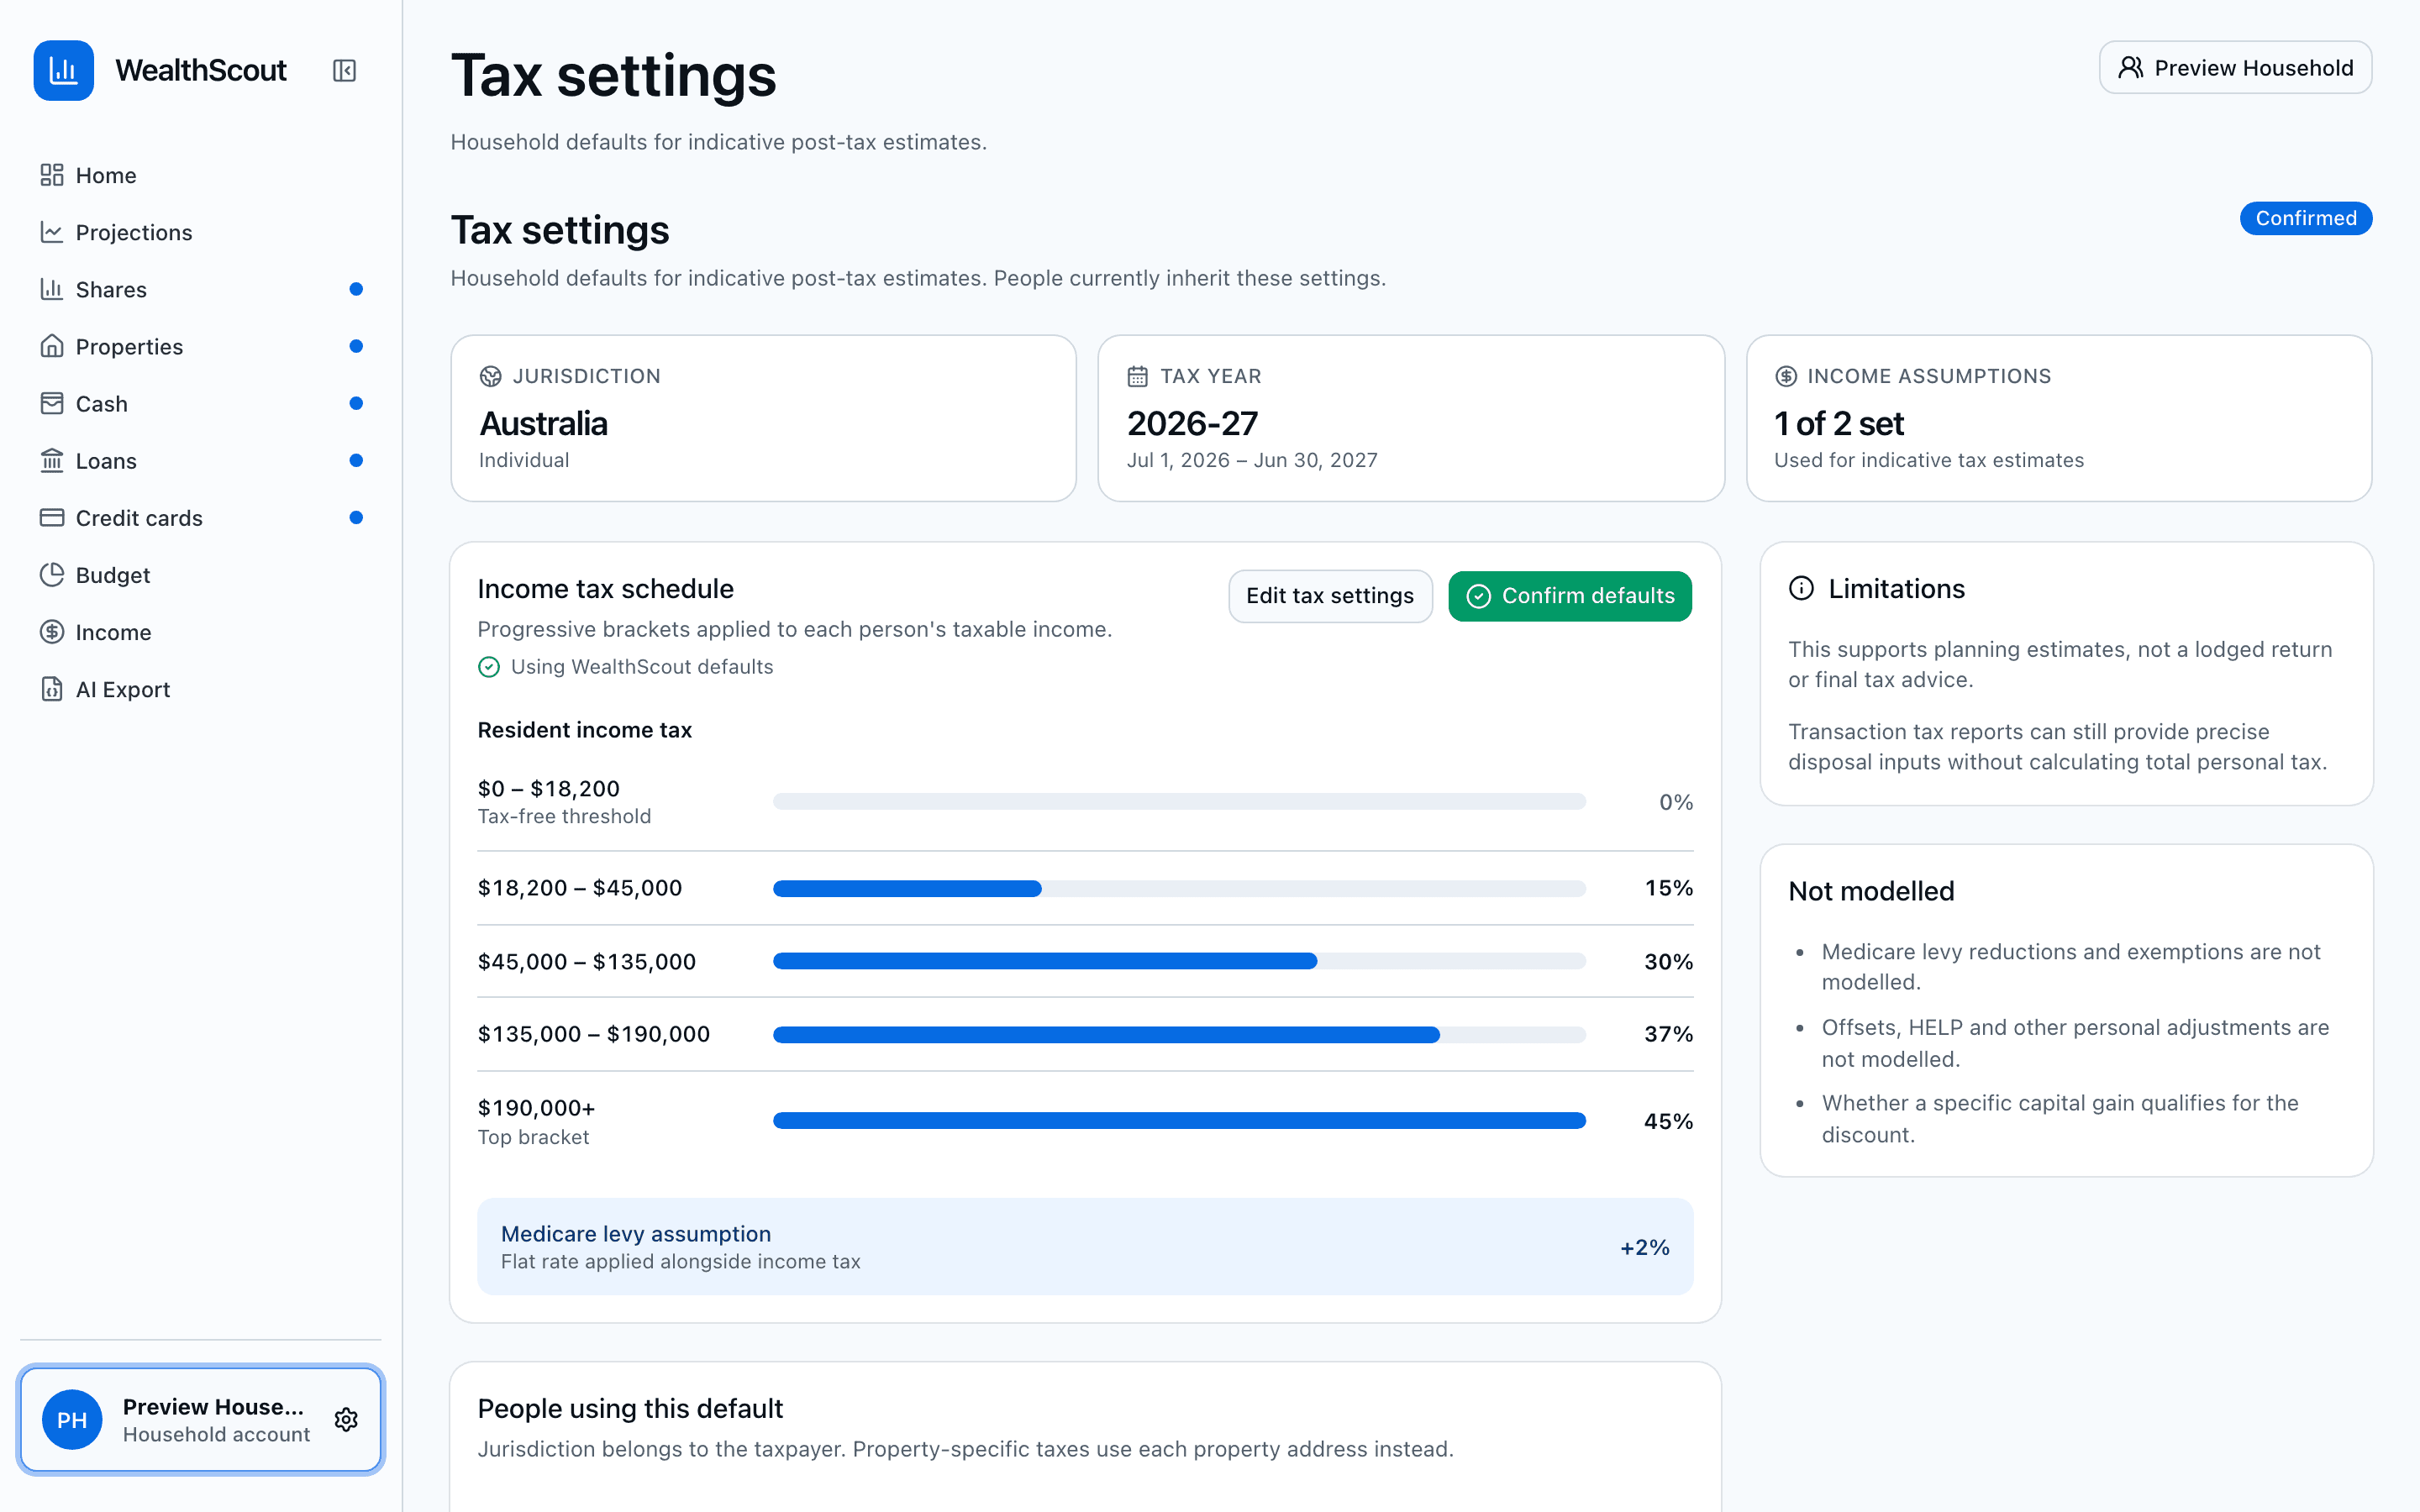Click the check icon beside WealthScout defaults

[x=489, y=667]
